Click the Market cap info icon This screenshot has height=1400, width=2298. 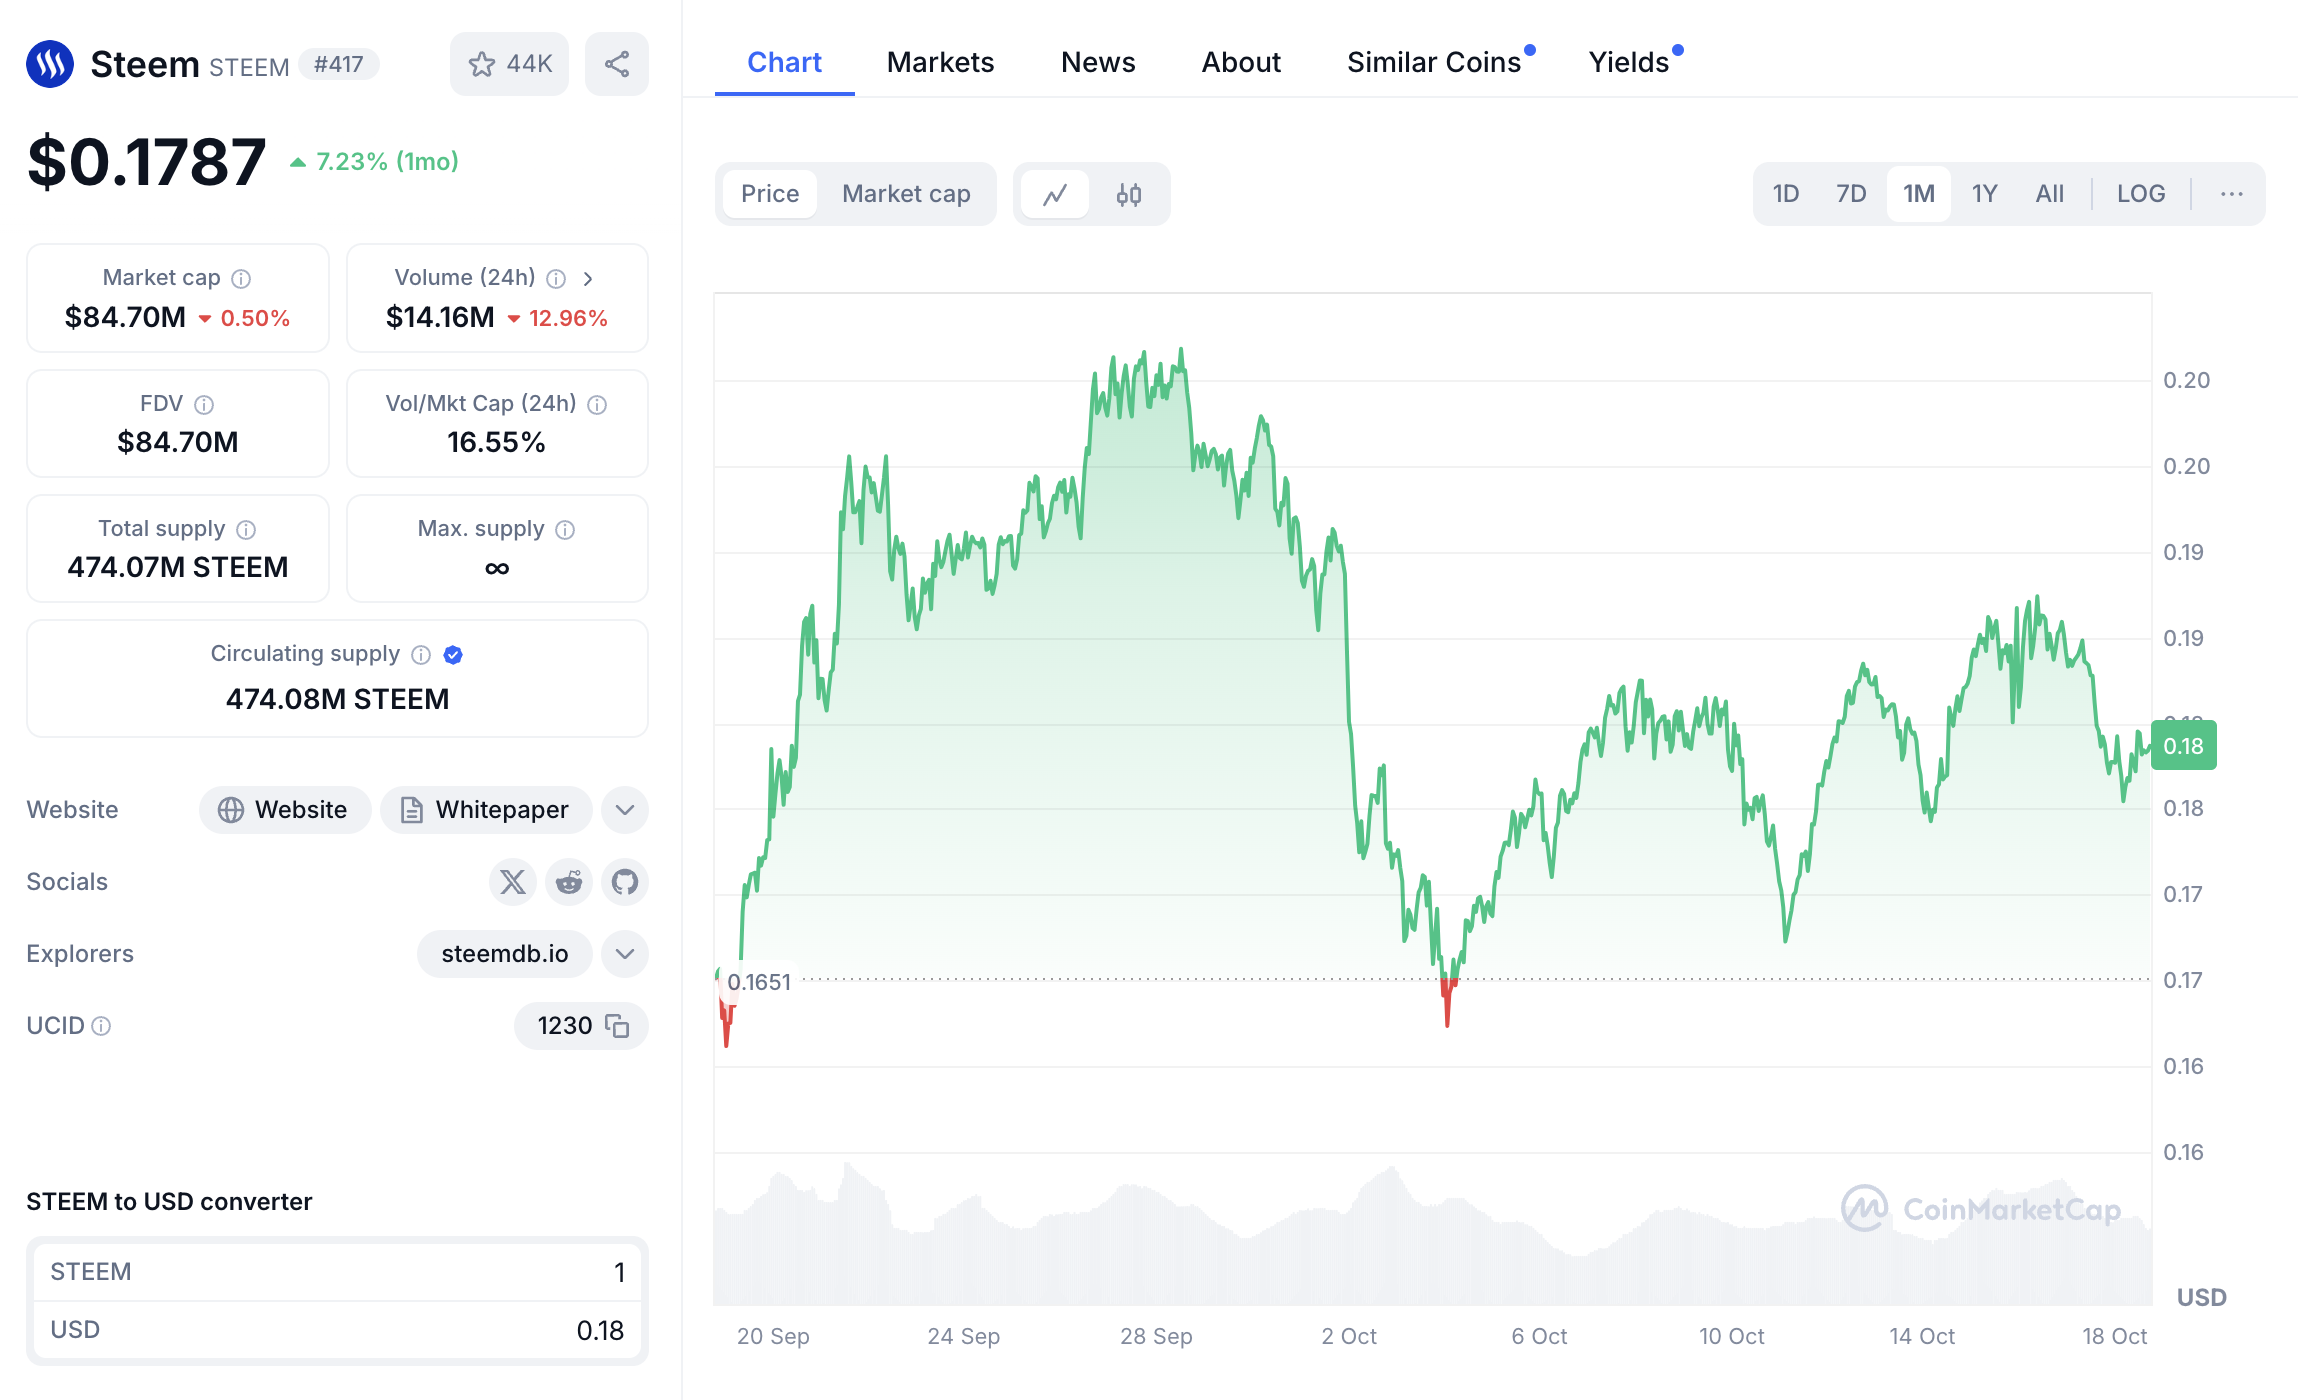coord(241,278)
